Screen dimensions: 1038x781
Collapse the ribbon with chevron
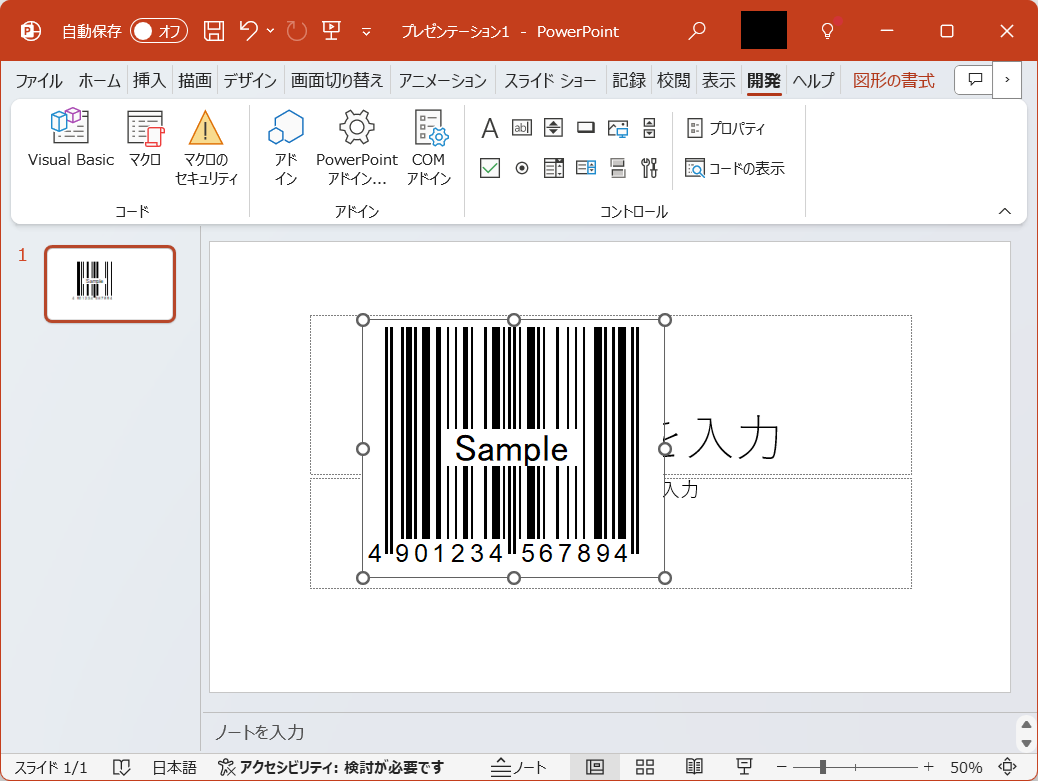click(1004, 211)
